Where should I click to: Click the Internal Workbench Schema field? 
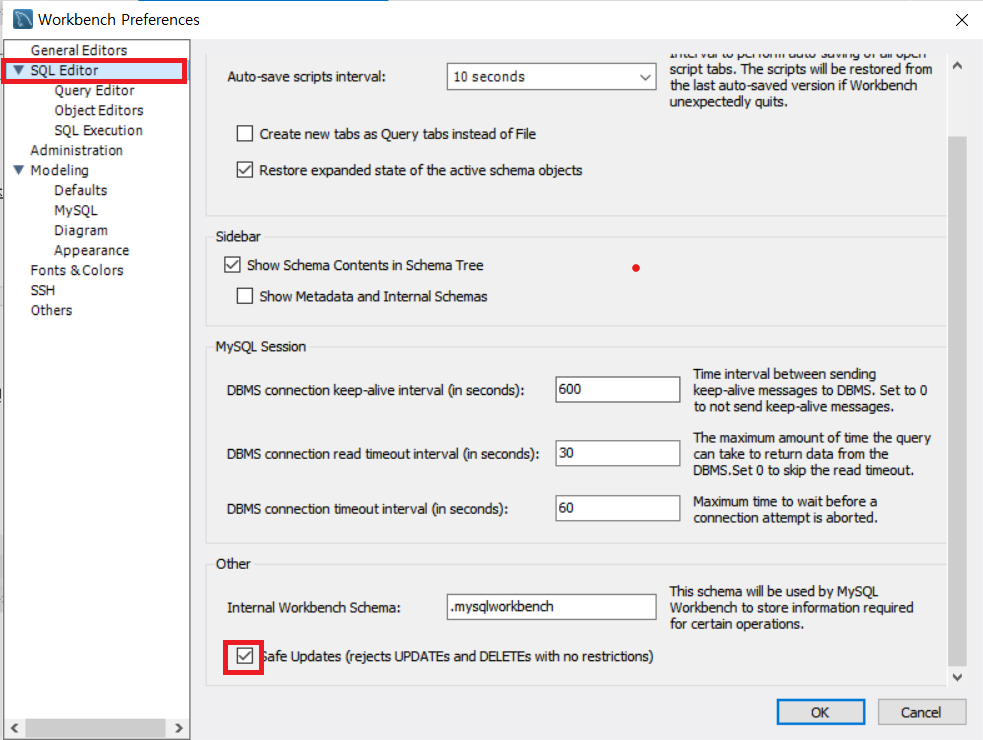551,607
